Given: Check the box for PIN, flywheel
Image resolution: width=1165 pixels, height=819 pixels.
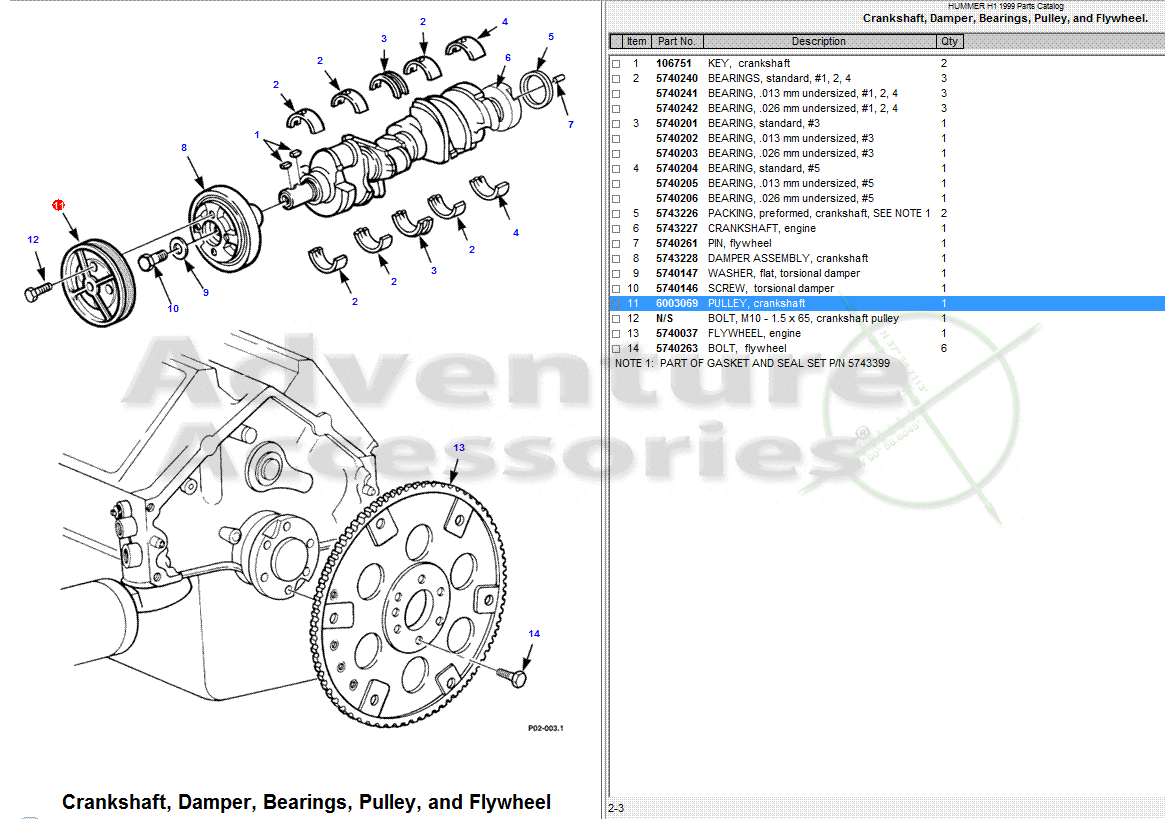Looking at the screenshot, I should 616,244.
